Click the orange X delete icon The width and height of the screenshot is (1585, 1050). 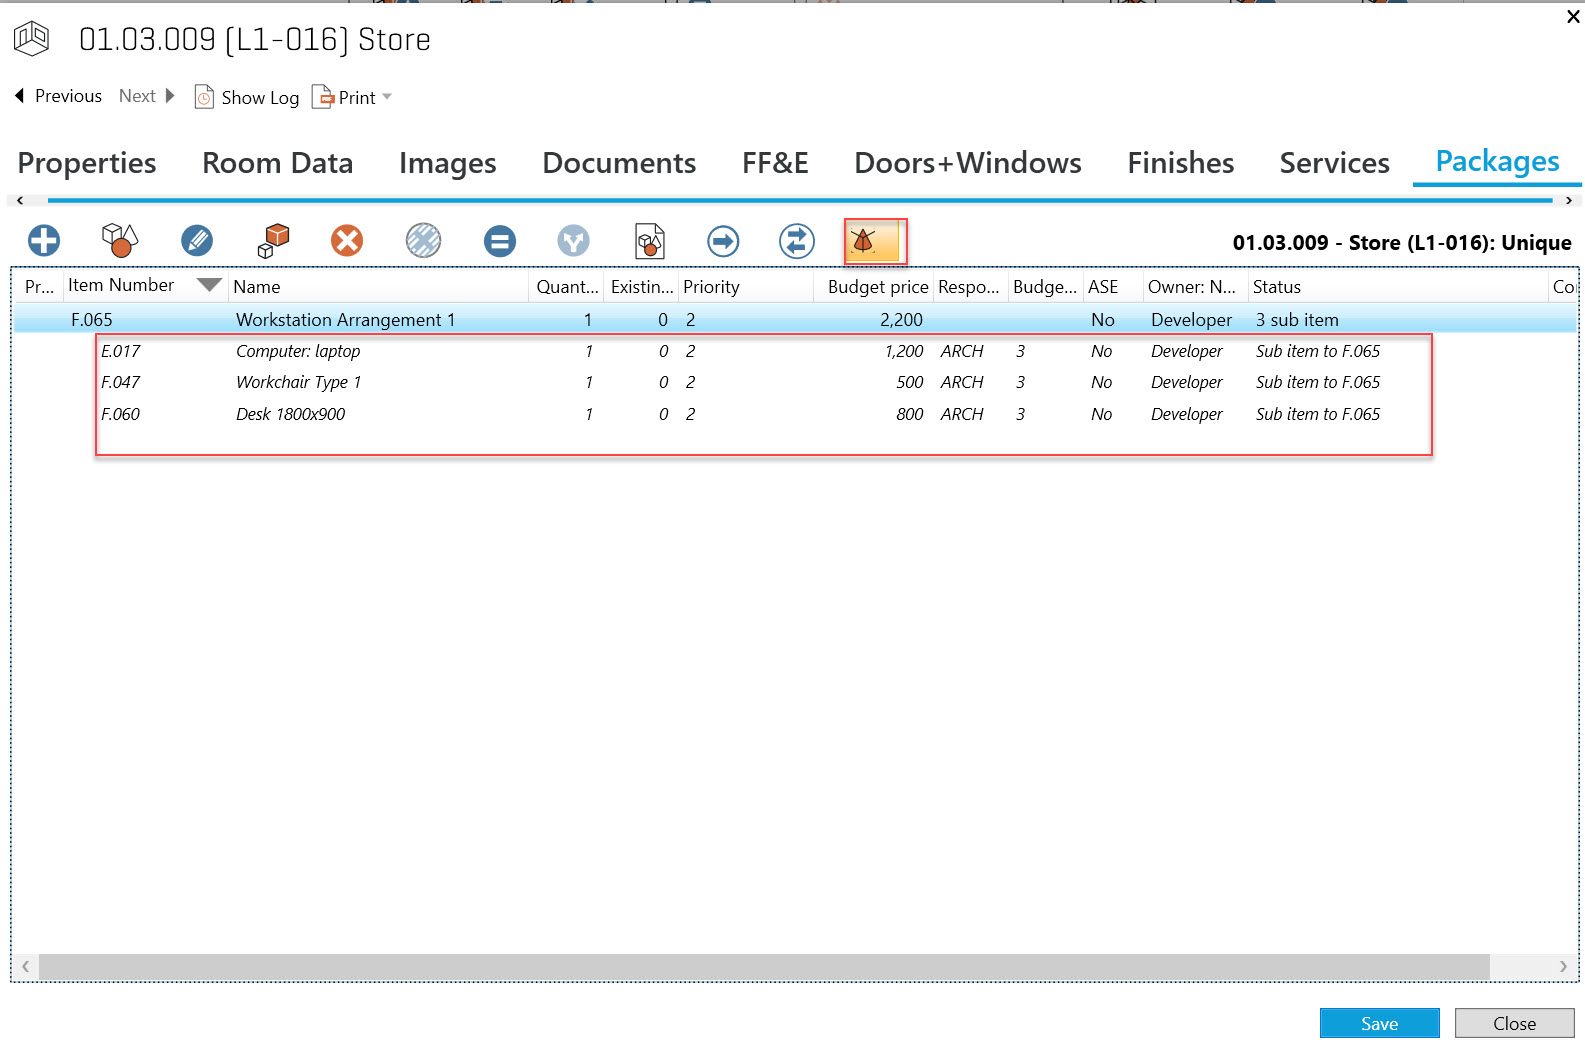[347, 241]
